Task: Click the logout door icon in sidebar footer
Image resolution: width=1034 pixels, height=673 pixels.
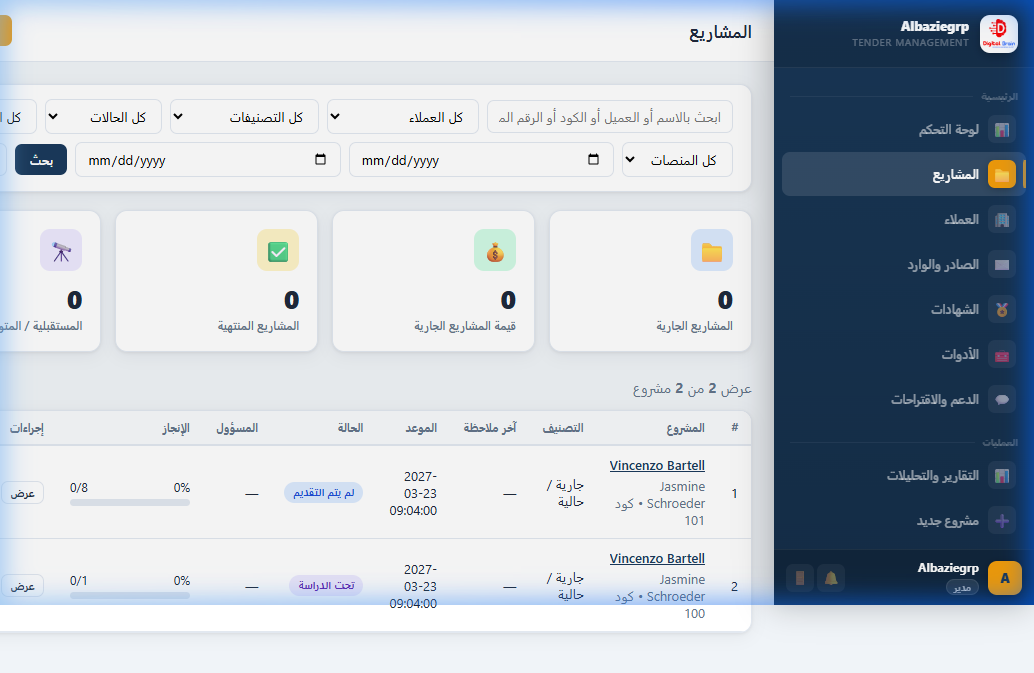Action: pos(800,578)
